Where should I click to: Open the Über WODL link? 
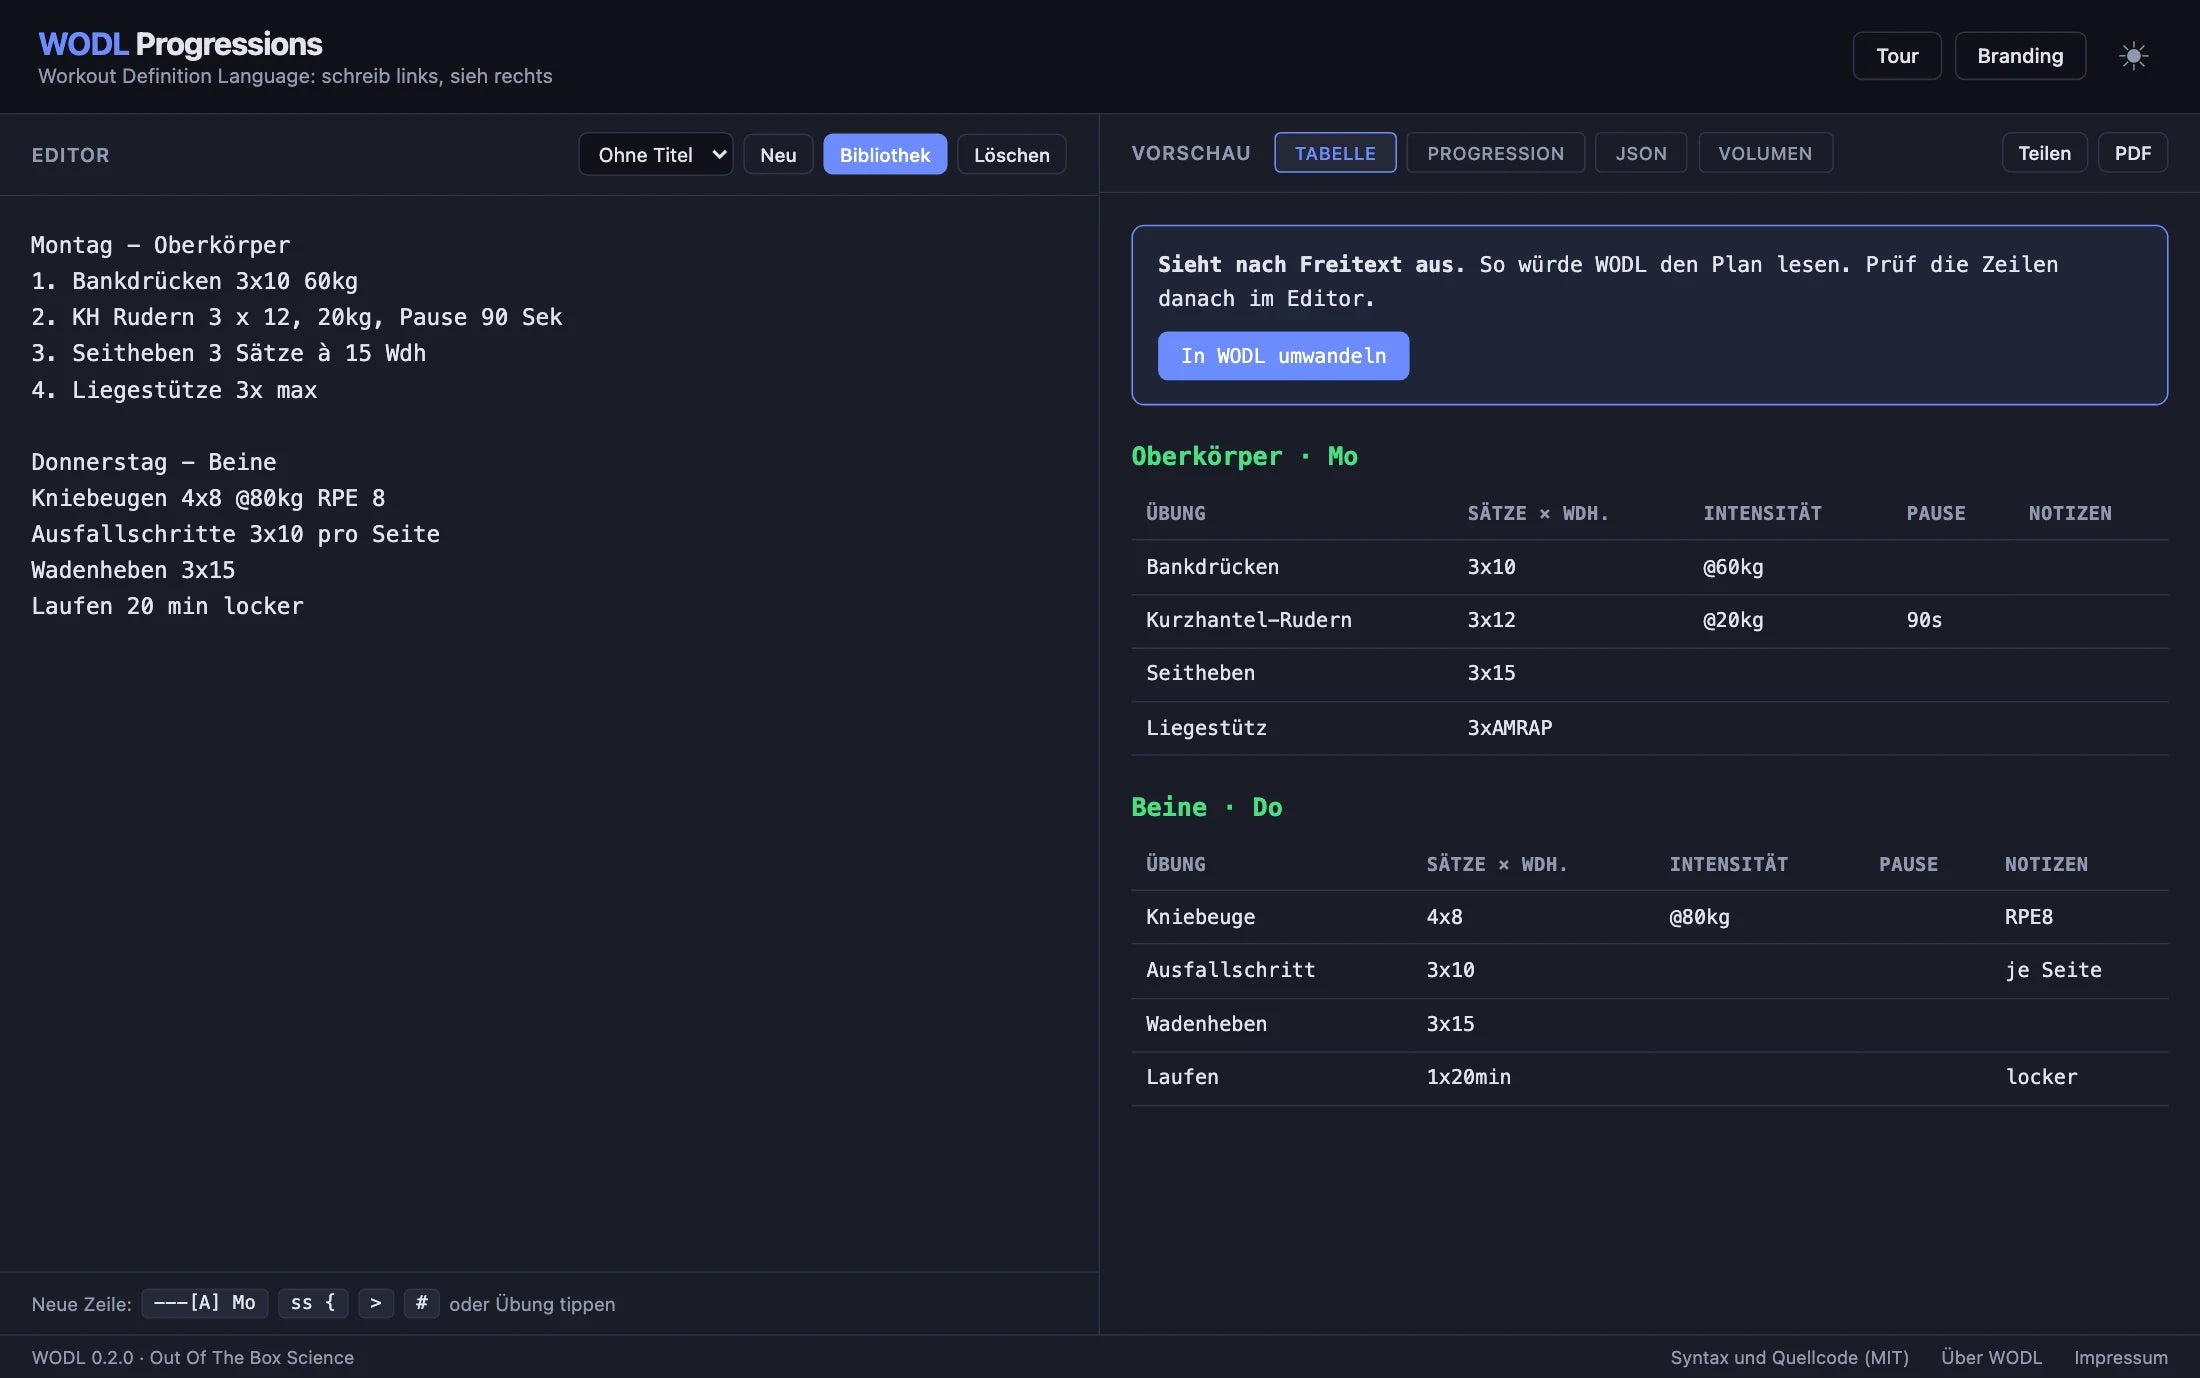(x=1991, y=1357)
